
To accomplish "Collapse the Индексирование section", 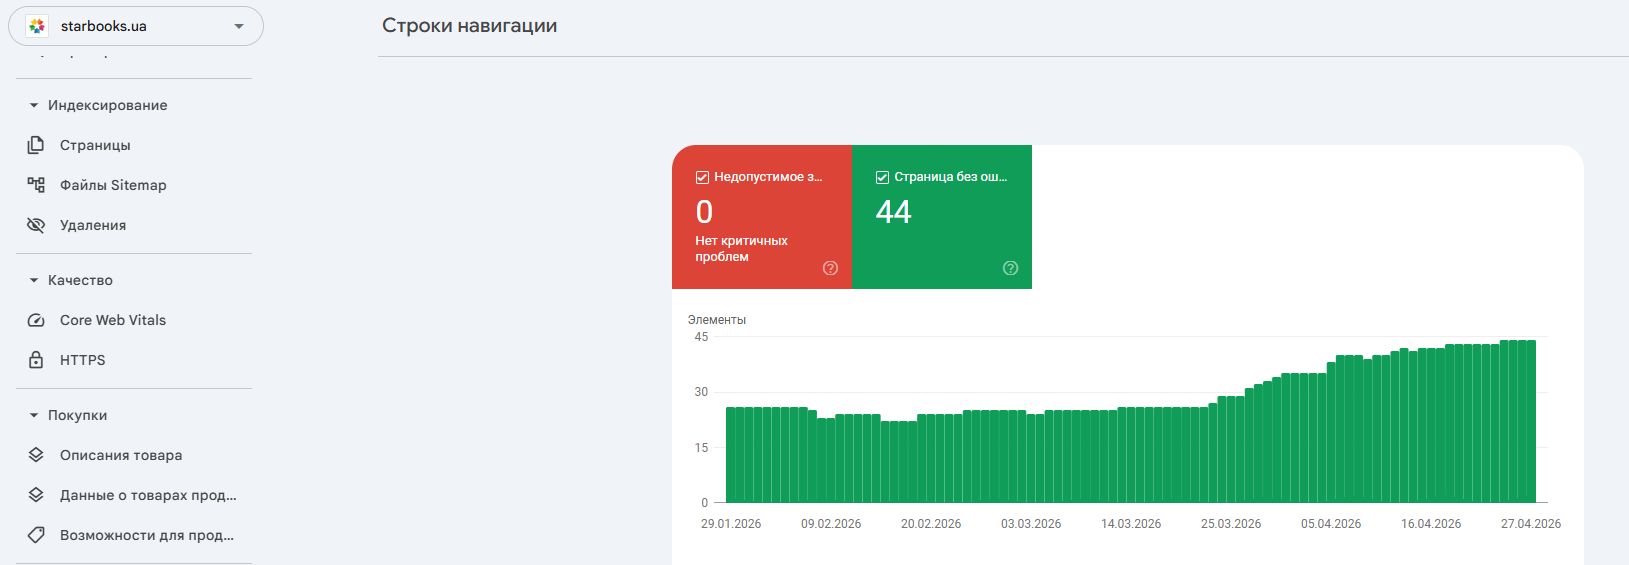I will click(34, 105).
